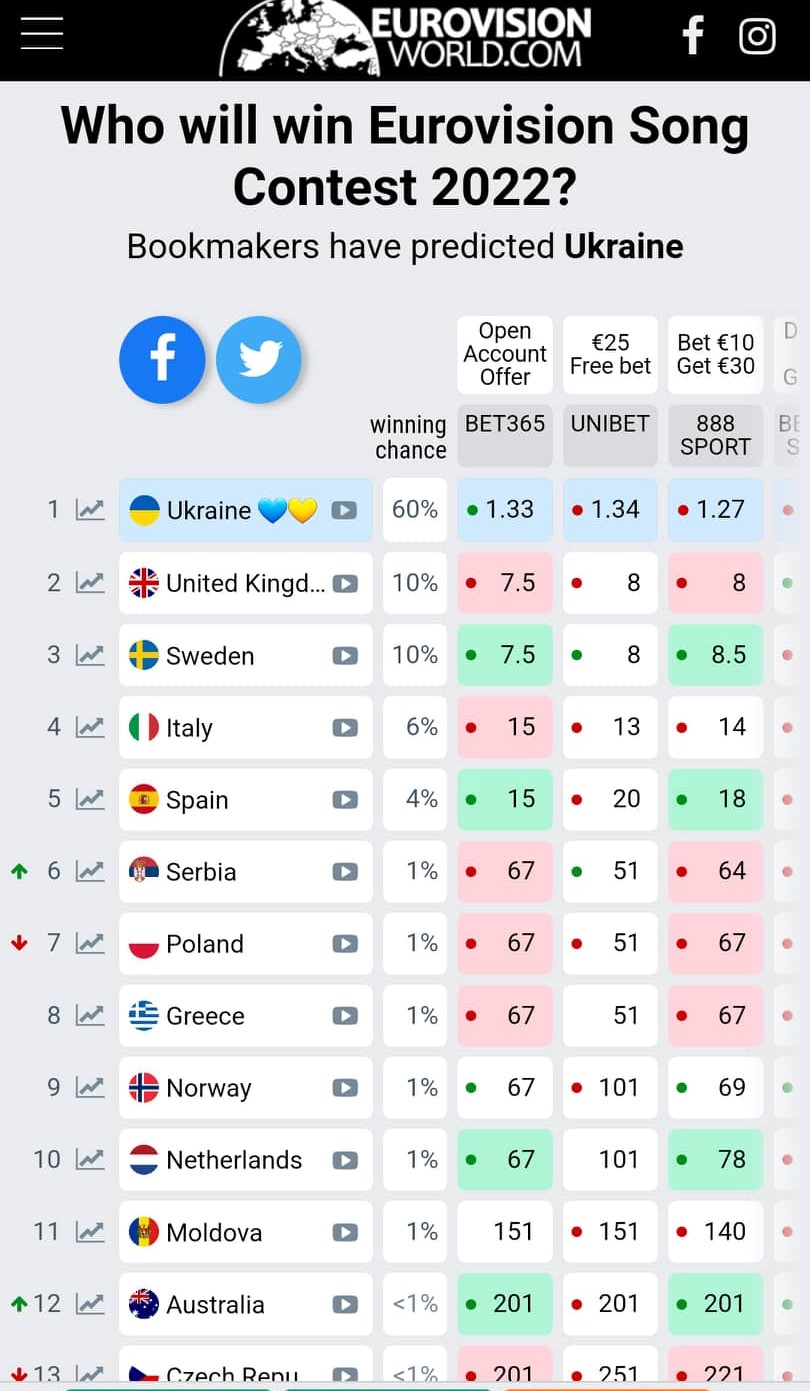Open Facebook page from header icon
The image size is (810, 1391).
pos(693,36)
